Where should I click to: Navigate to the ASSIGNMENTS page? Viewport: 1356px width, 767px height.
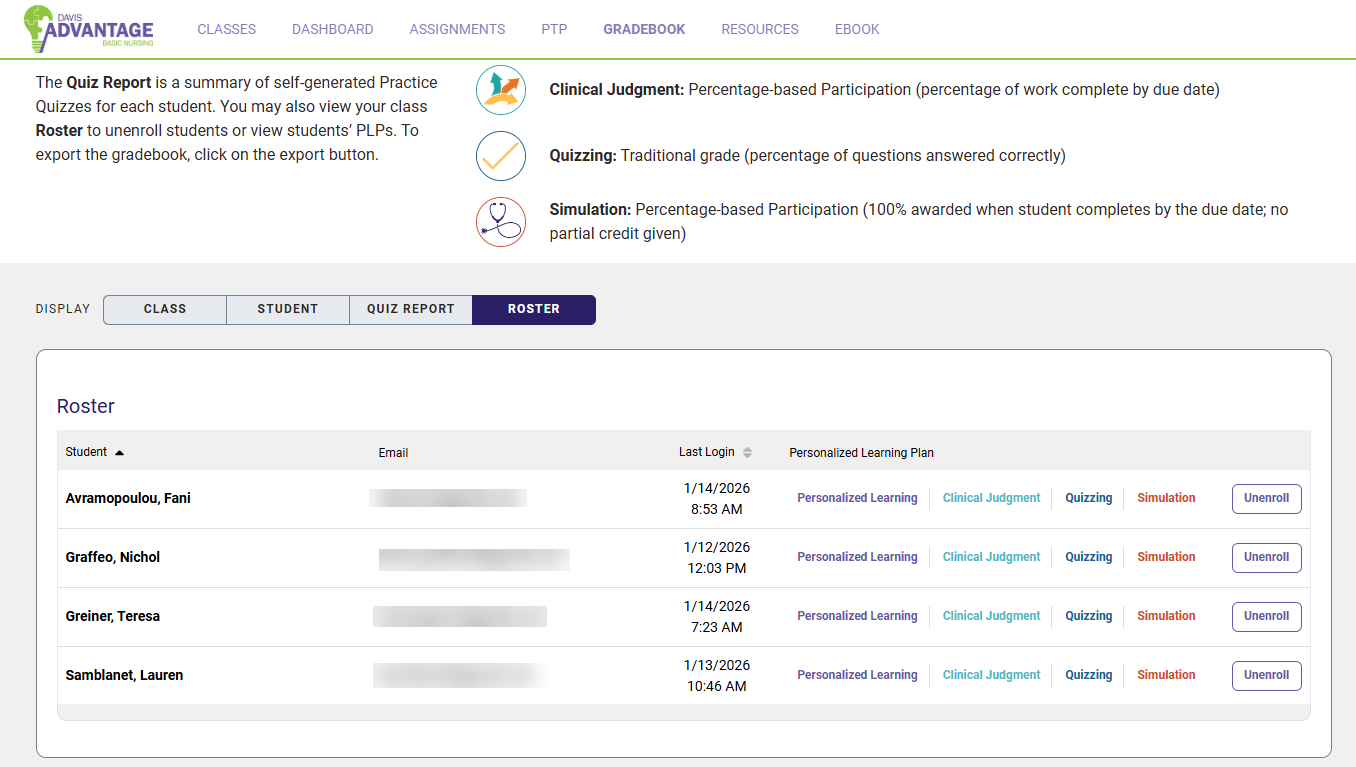click(x=457, y=29)
